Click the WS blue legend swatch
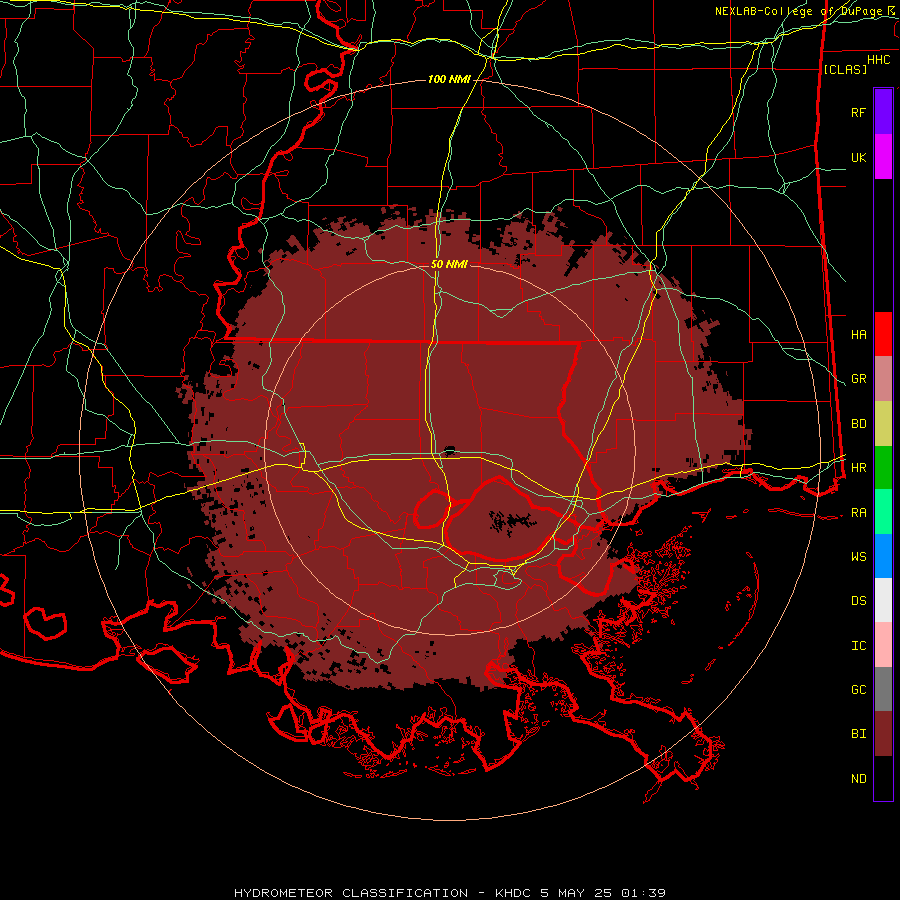 coord(883,556)
